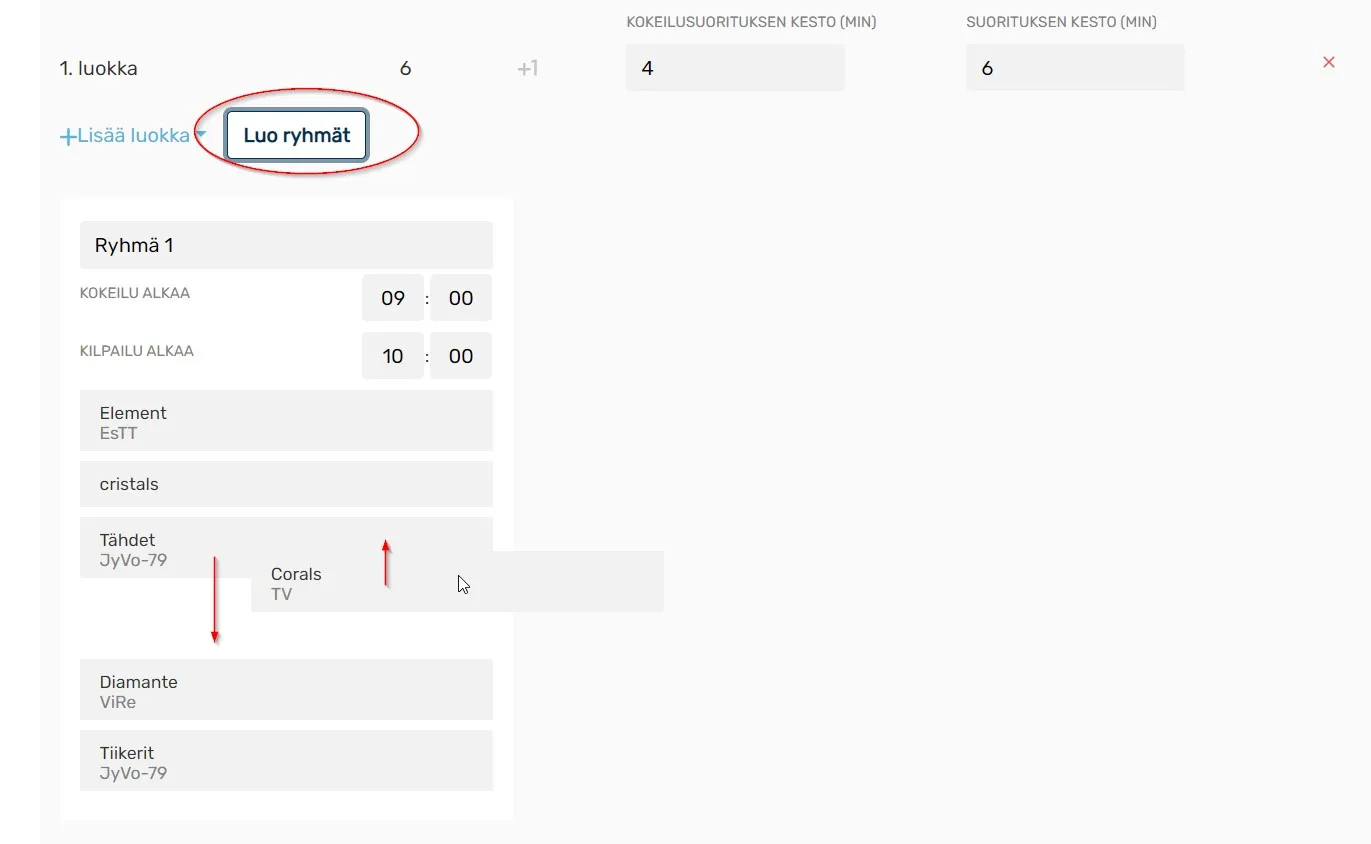Click the Lisää luokka link
Image resolution: width=1371 pixels, height=844 pixels.
(125, 136)
